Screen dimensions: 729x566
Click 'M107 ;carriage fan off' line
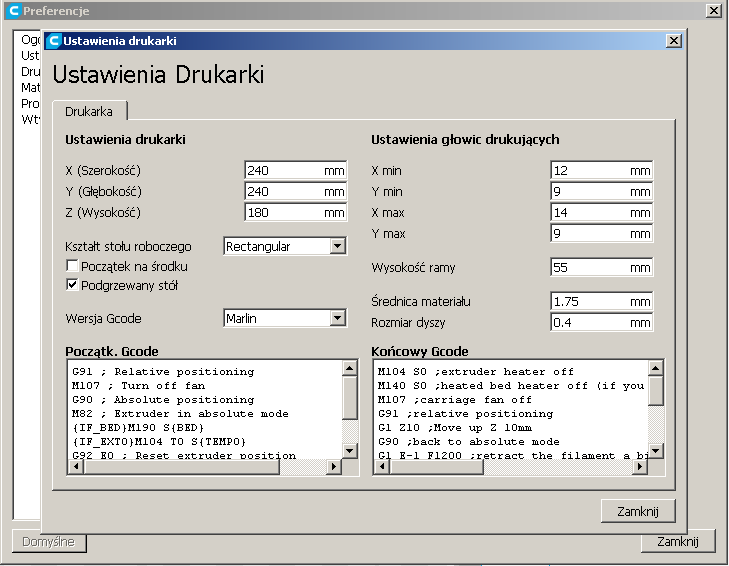tap(455, 400)
